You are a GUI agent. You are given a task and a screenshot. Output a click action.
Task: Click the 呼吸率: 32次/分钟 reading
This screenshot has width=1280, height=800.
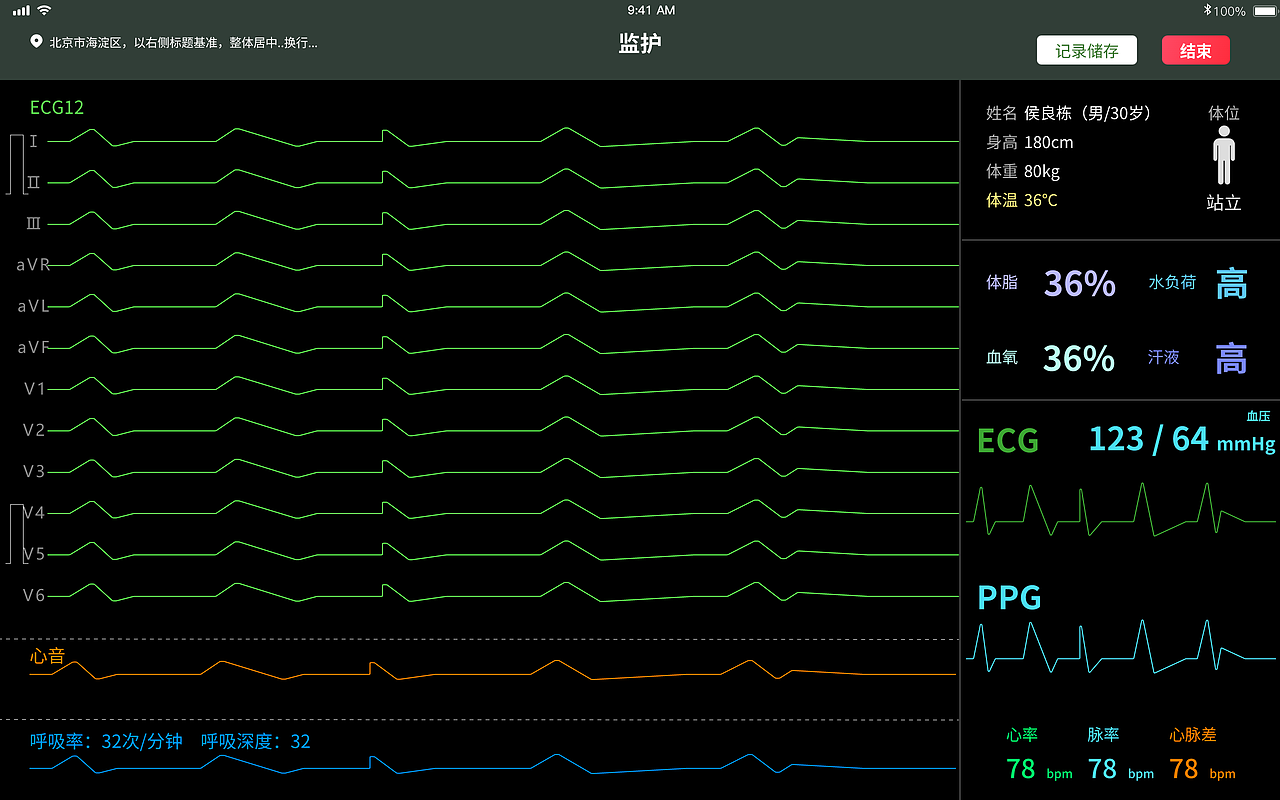107,741
